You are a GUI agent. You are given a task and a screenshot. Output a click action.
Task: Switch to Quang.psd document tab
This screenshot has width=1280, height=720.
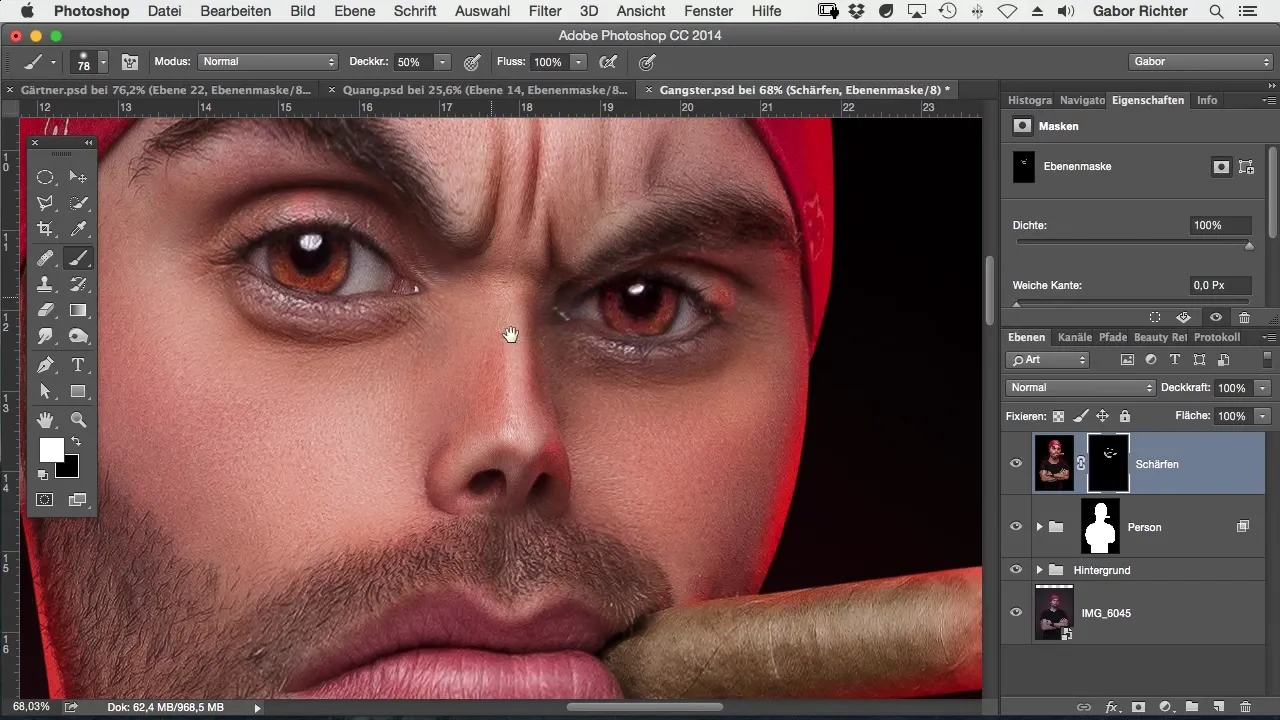click(485, 90)
